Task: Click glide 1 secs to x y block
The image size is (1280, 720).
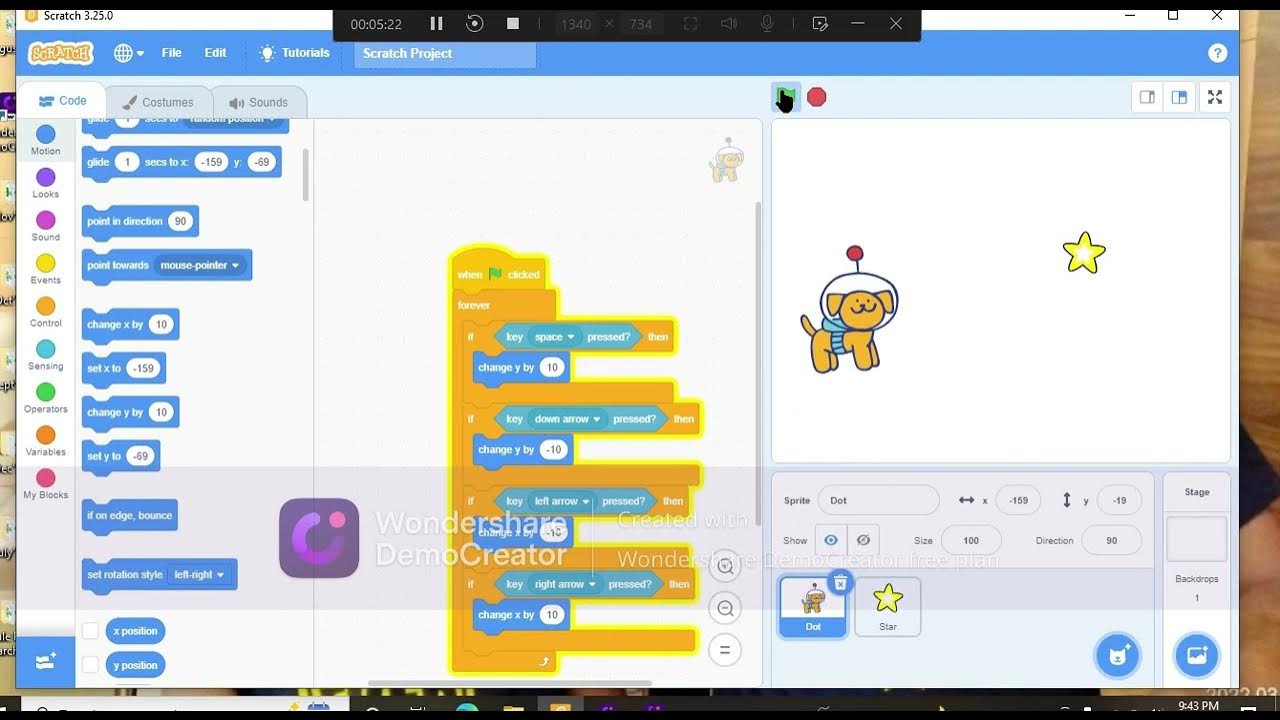Action: [x=181, y=162]
